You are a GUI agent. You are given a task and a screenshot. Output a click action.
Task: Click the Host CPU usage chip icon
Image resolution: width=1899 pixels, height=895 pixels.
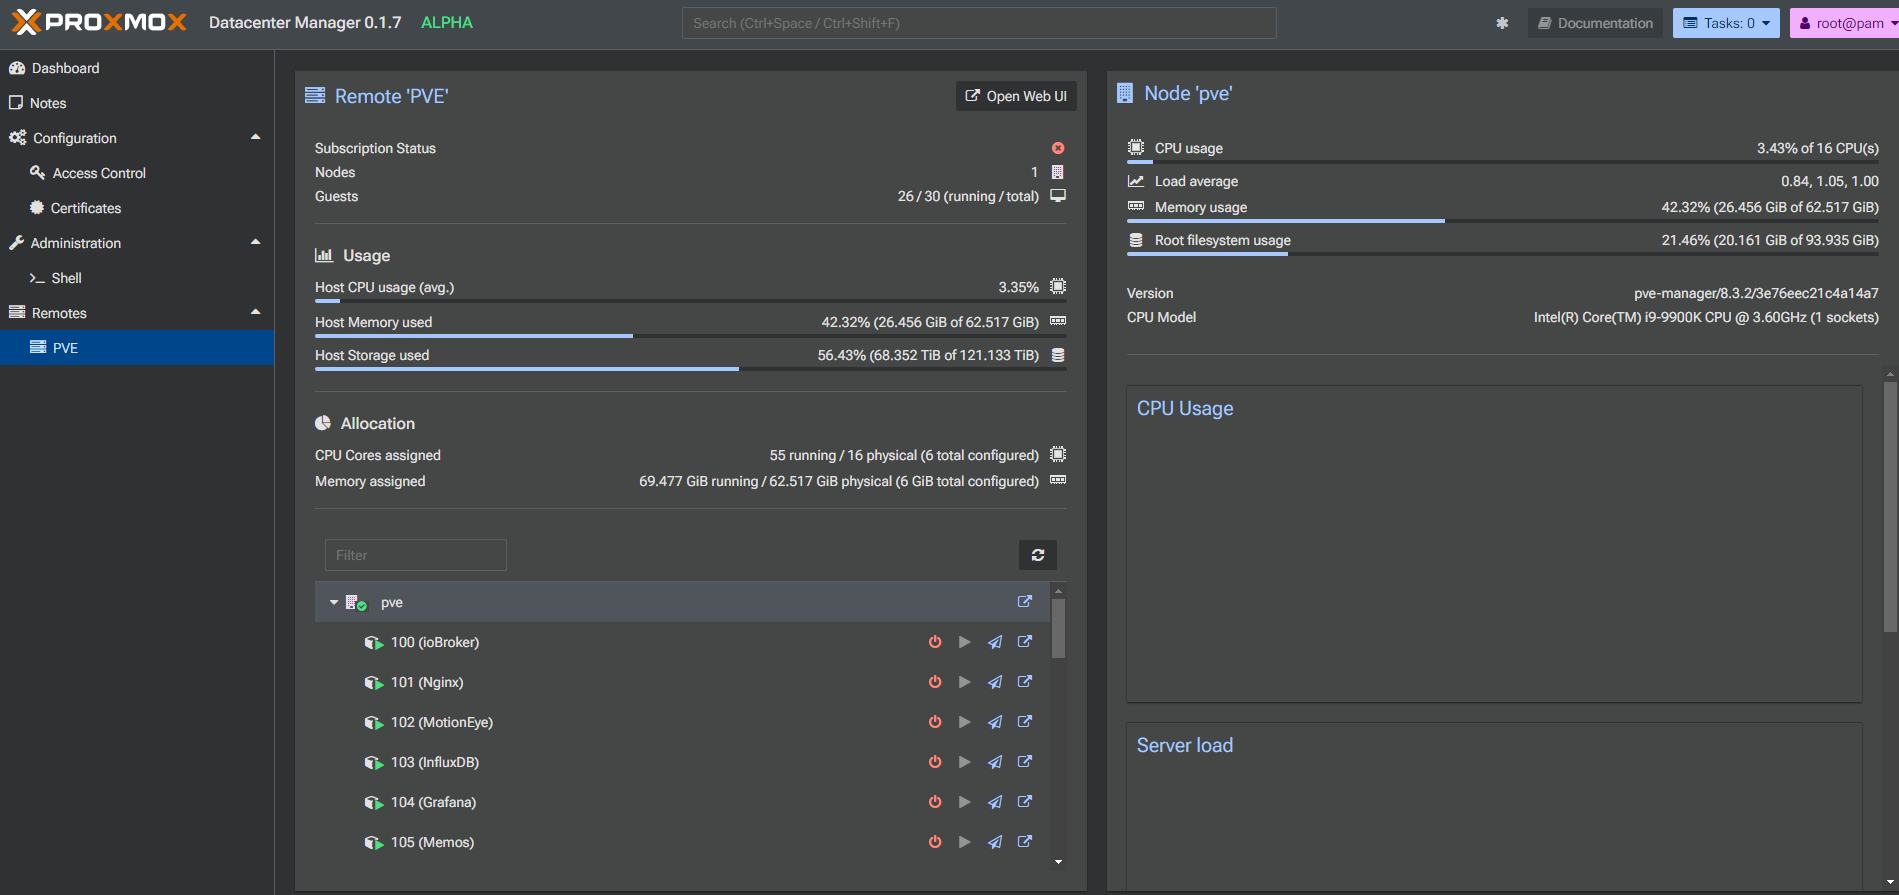point(1058,287)
